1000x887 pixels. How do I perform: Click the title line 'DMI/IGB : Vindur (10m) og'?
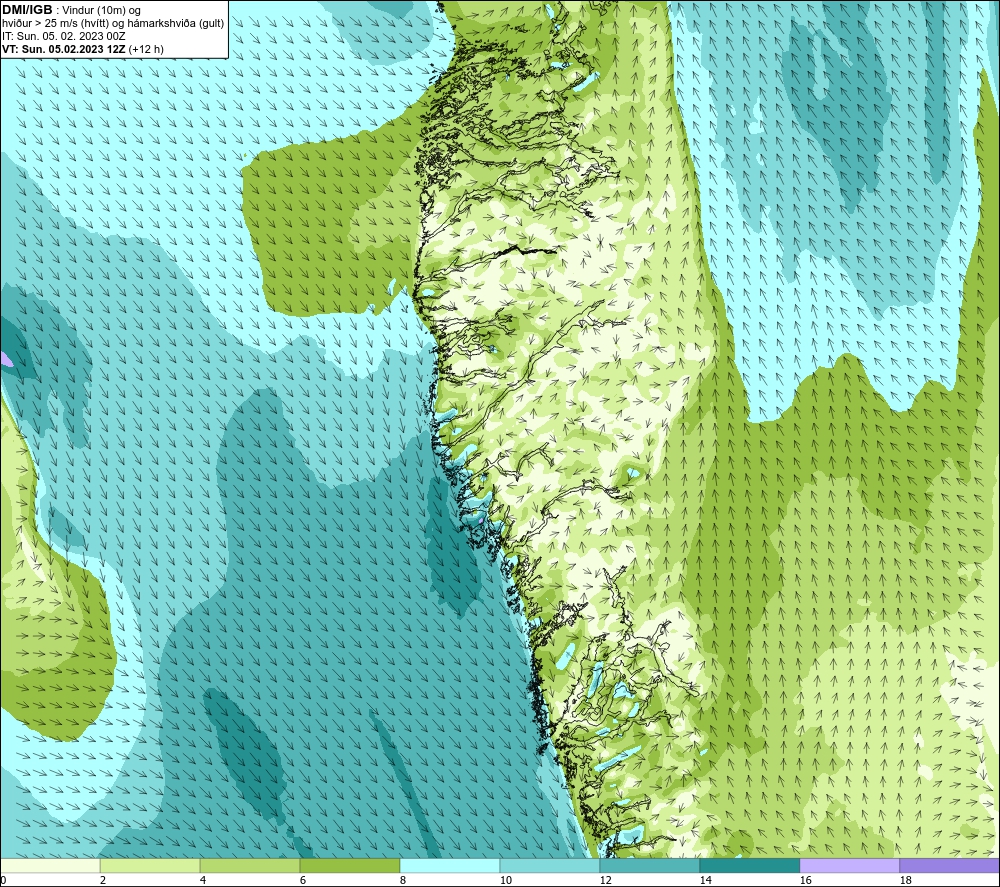[x=71, y=10]
